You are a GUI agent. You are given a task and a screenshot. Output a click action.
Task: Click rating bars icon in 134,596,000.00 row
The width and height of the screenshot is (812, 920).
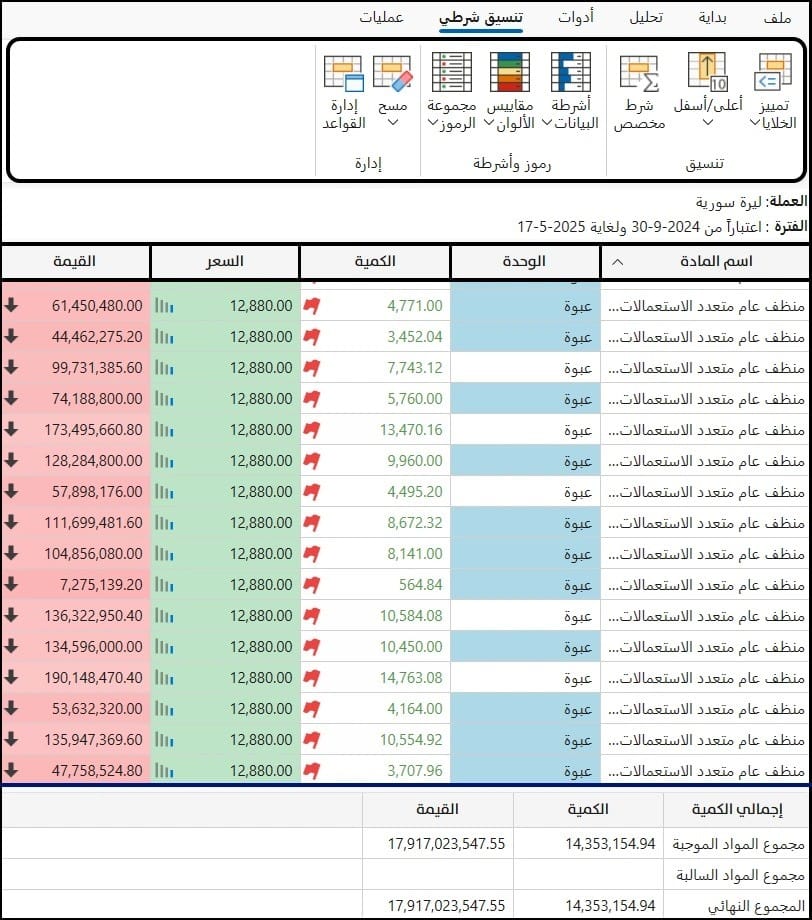point(164,647)
